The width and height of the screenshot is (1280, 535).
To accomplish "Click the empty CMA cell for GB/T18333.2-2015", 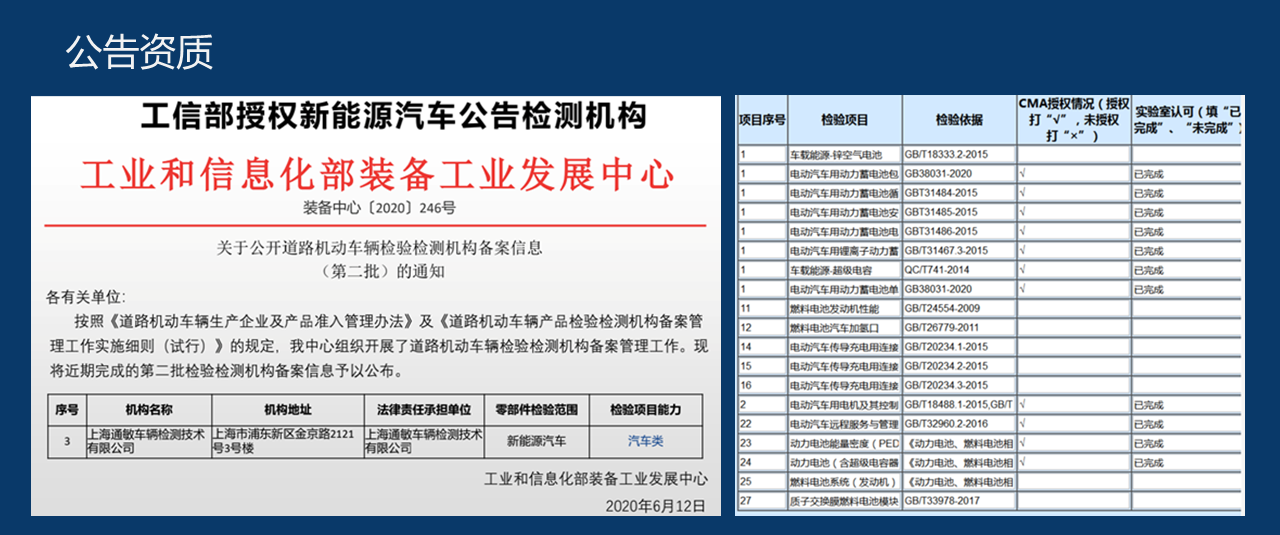I will (1073, 155).
